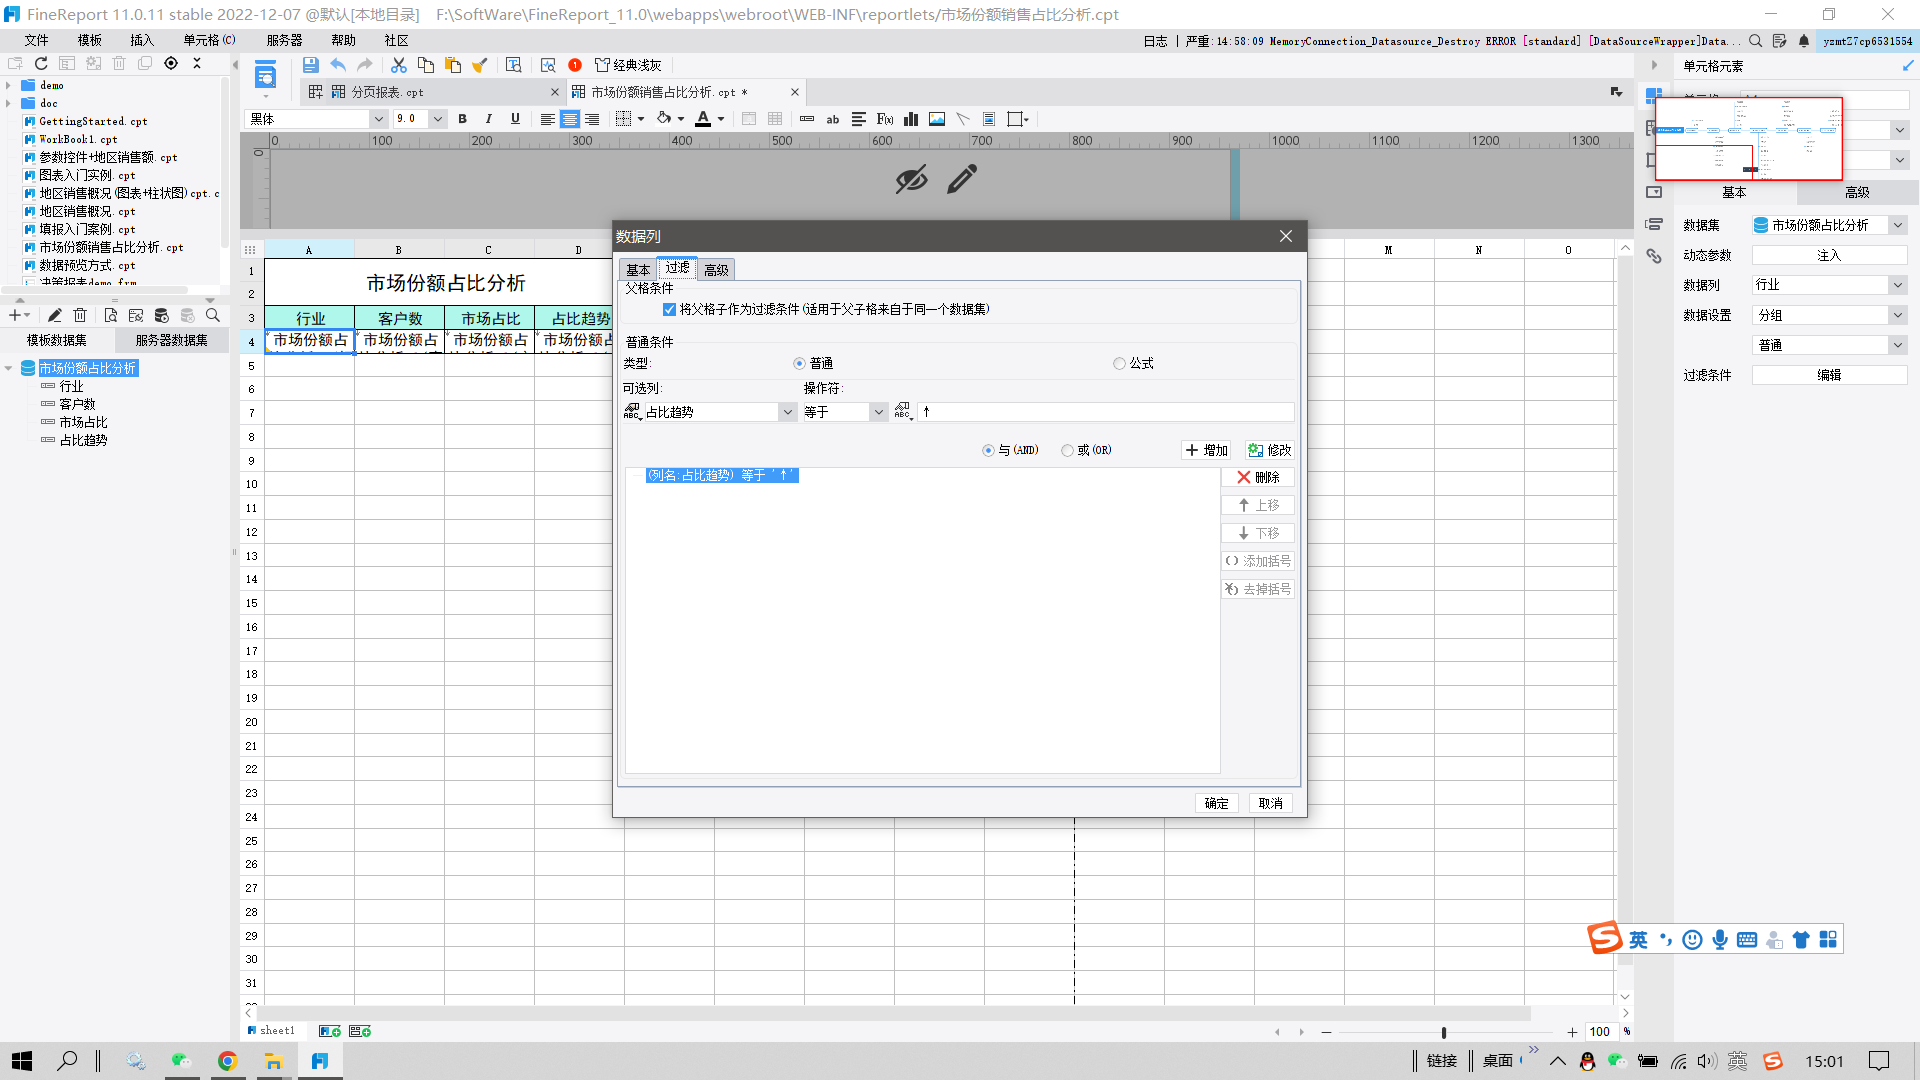Select the 或(OR) radio button

(1068, 451)
